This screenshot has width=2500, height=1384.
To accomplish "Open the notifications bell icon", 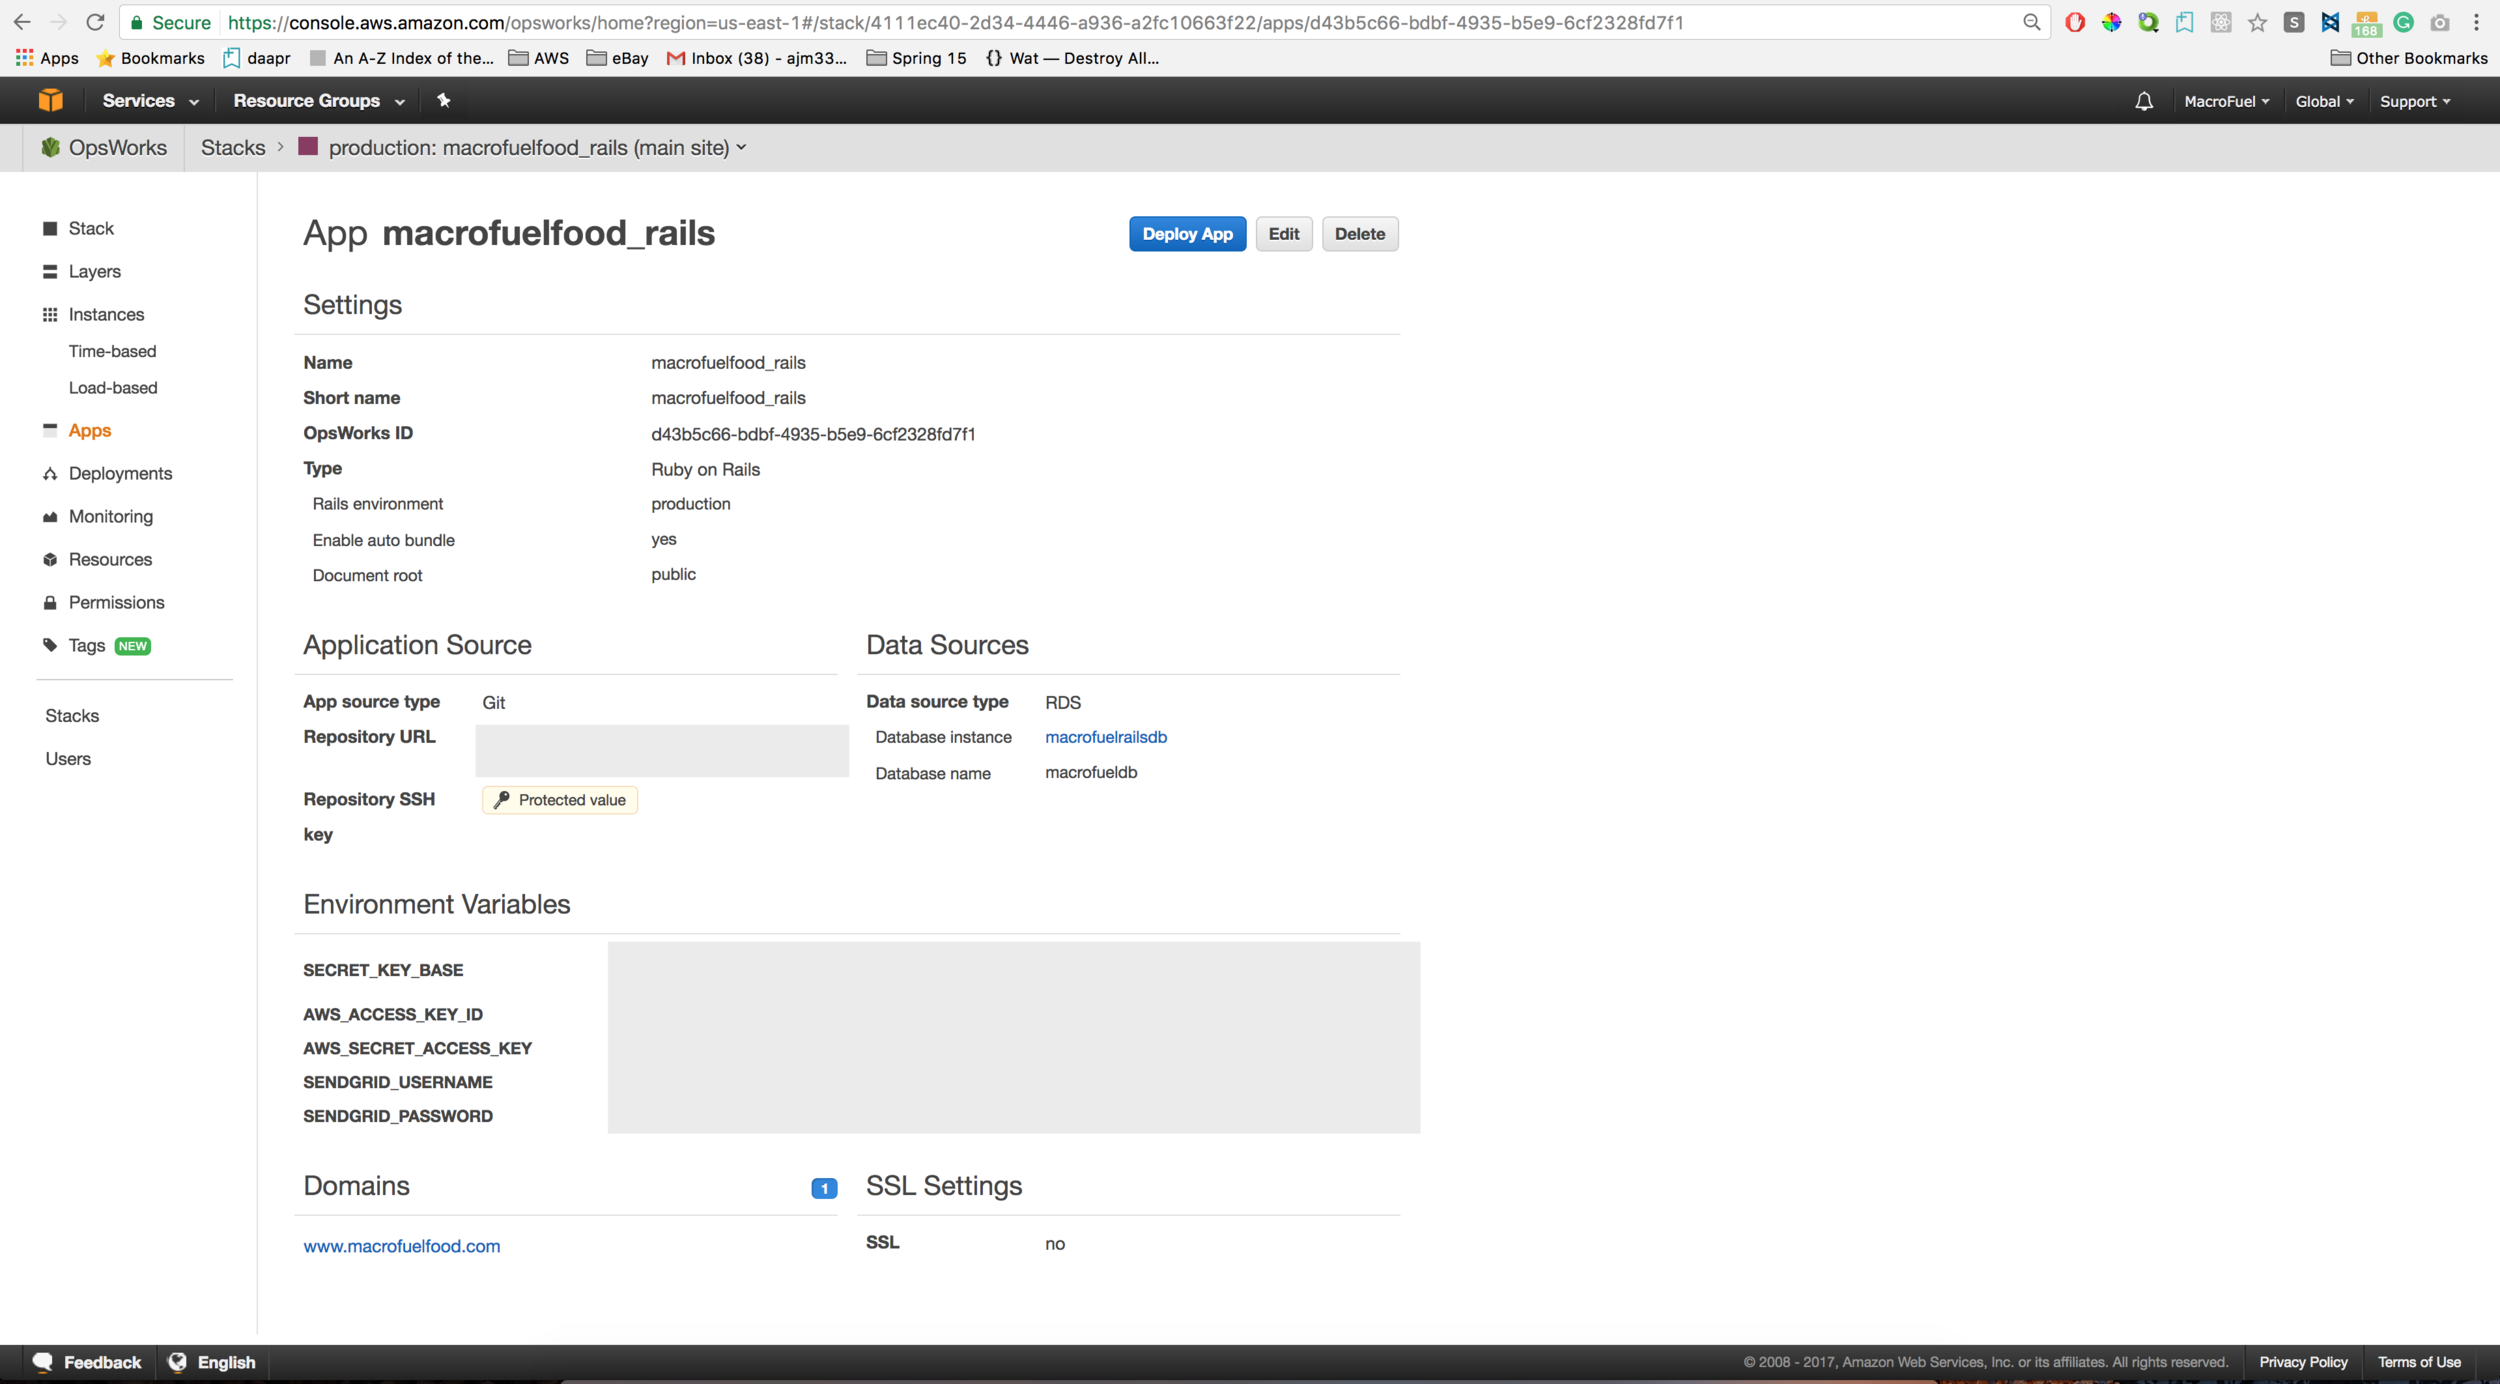I will click(x=2144, y=101).
